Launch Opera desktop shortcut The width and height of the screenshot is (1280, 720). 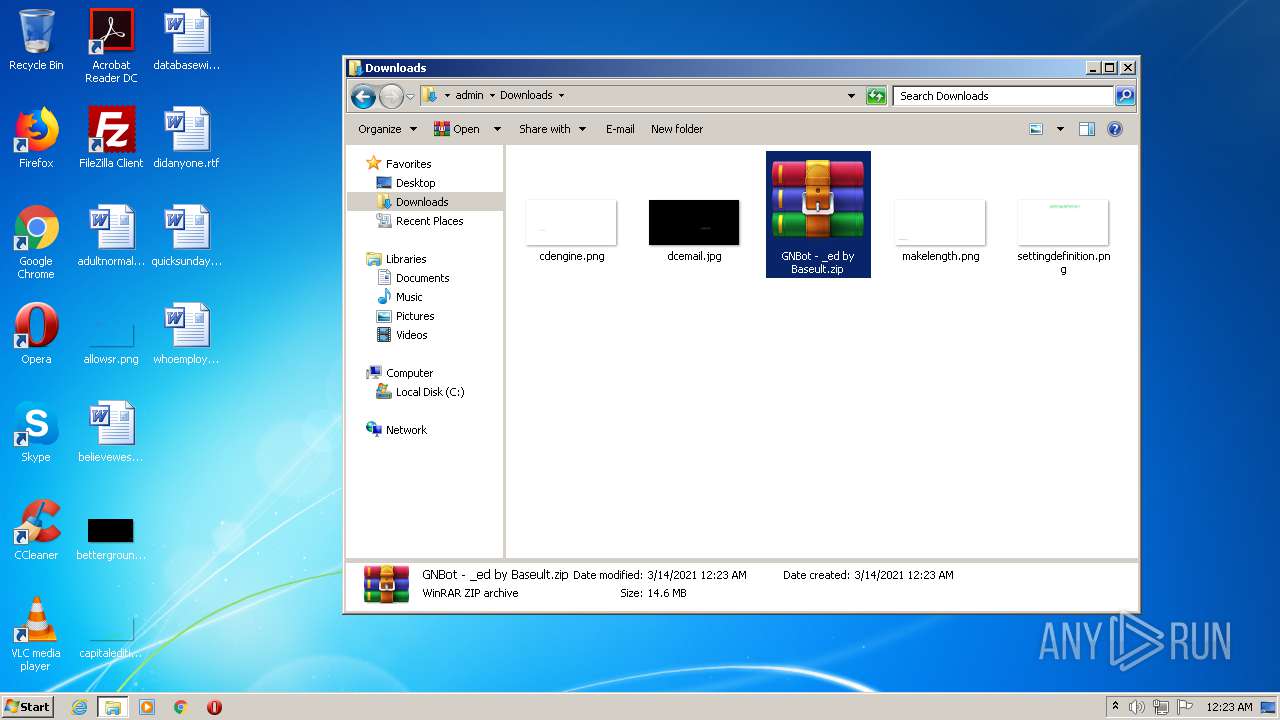tap(36, 334)
